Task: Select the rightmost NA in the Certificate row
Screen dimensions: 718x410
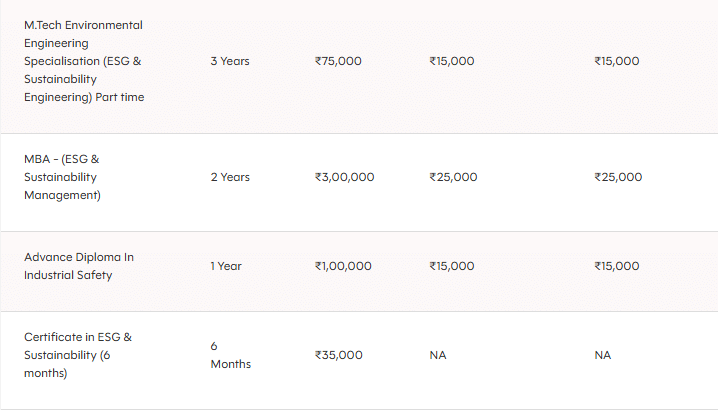Action: point(602,355)
